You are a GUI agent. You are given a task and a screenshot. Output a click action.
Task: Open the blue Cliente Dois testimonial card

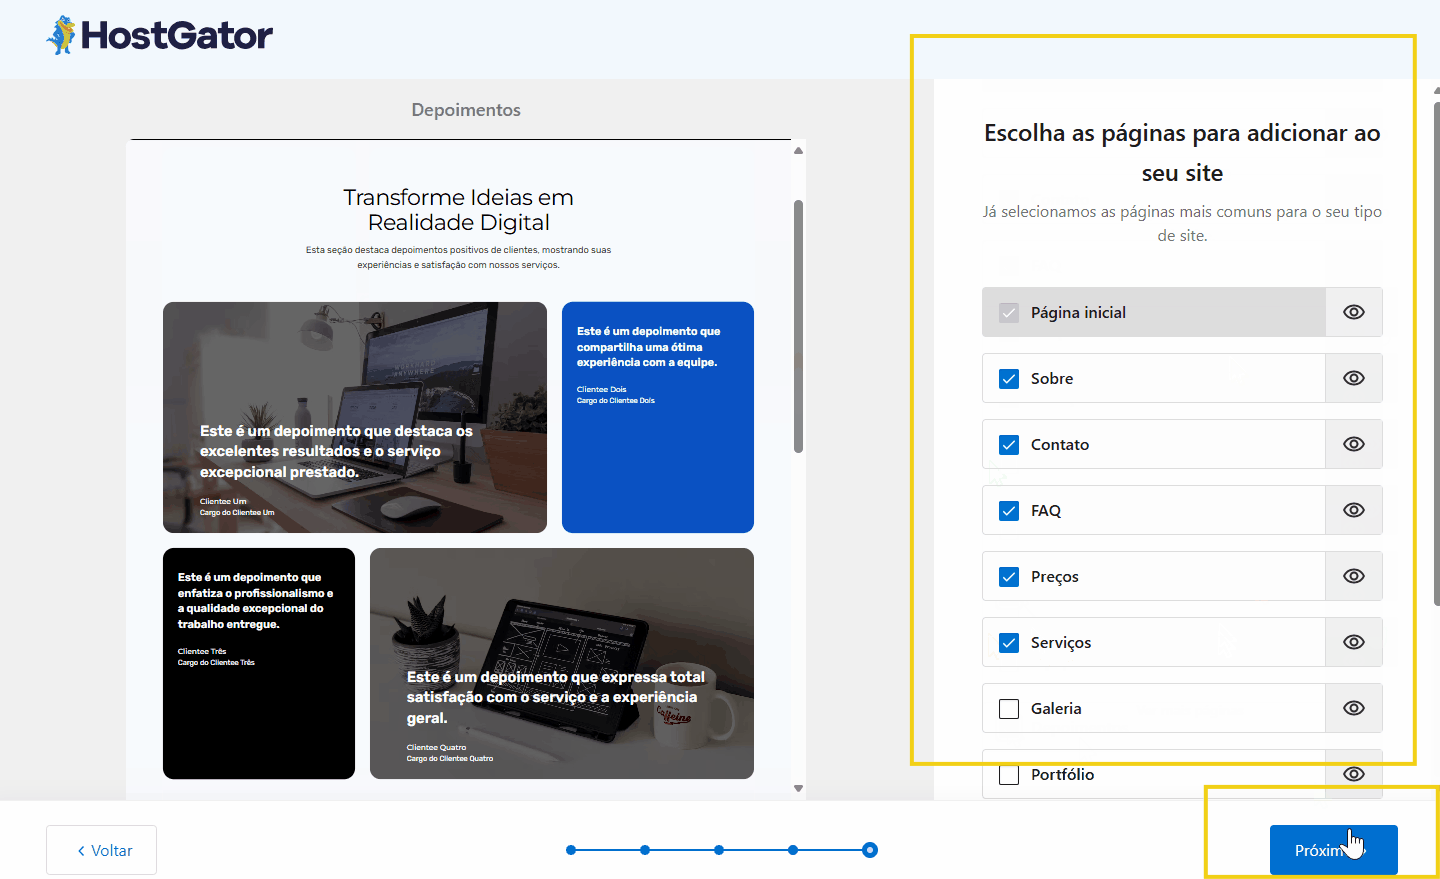[x=658, y=417]
